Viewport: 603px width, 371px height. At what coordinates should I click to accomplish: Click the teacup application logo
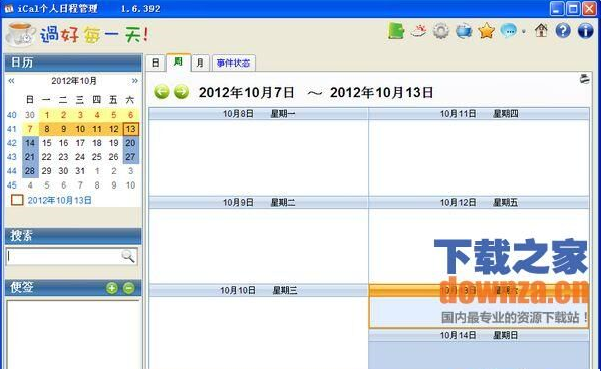[x=20, y=34]
